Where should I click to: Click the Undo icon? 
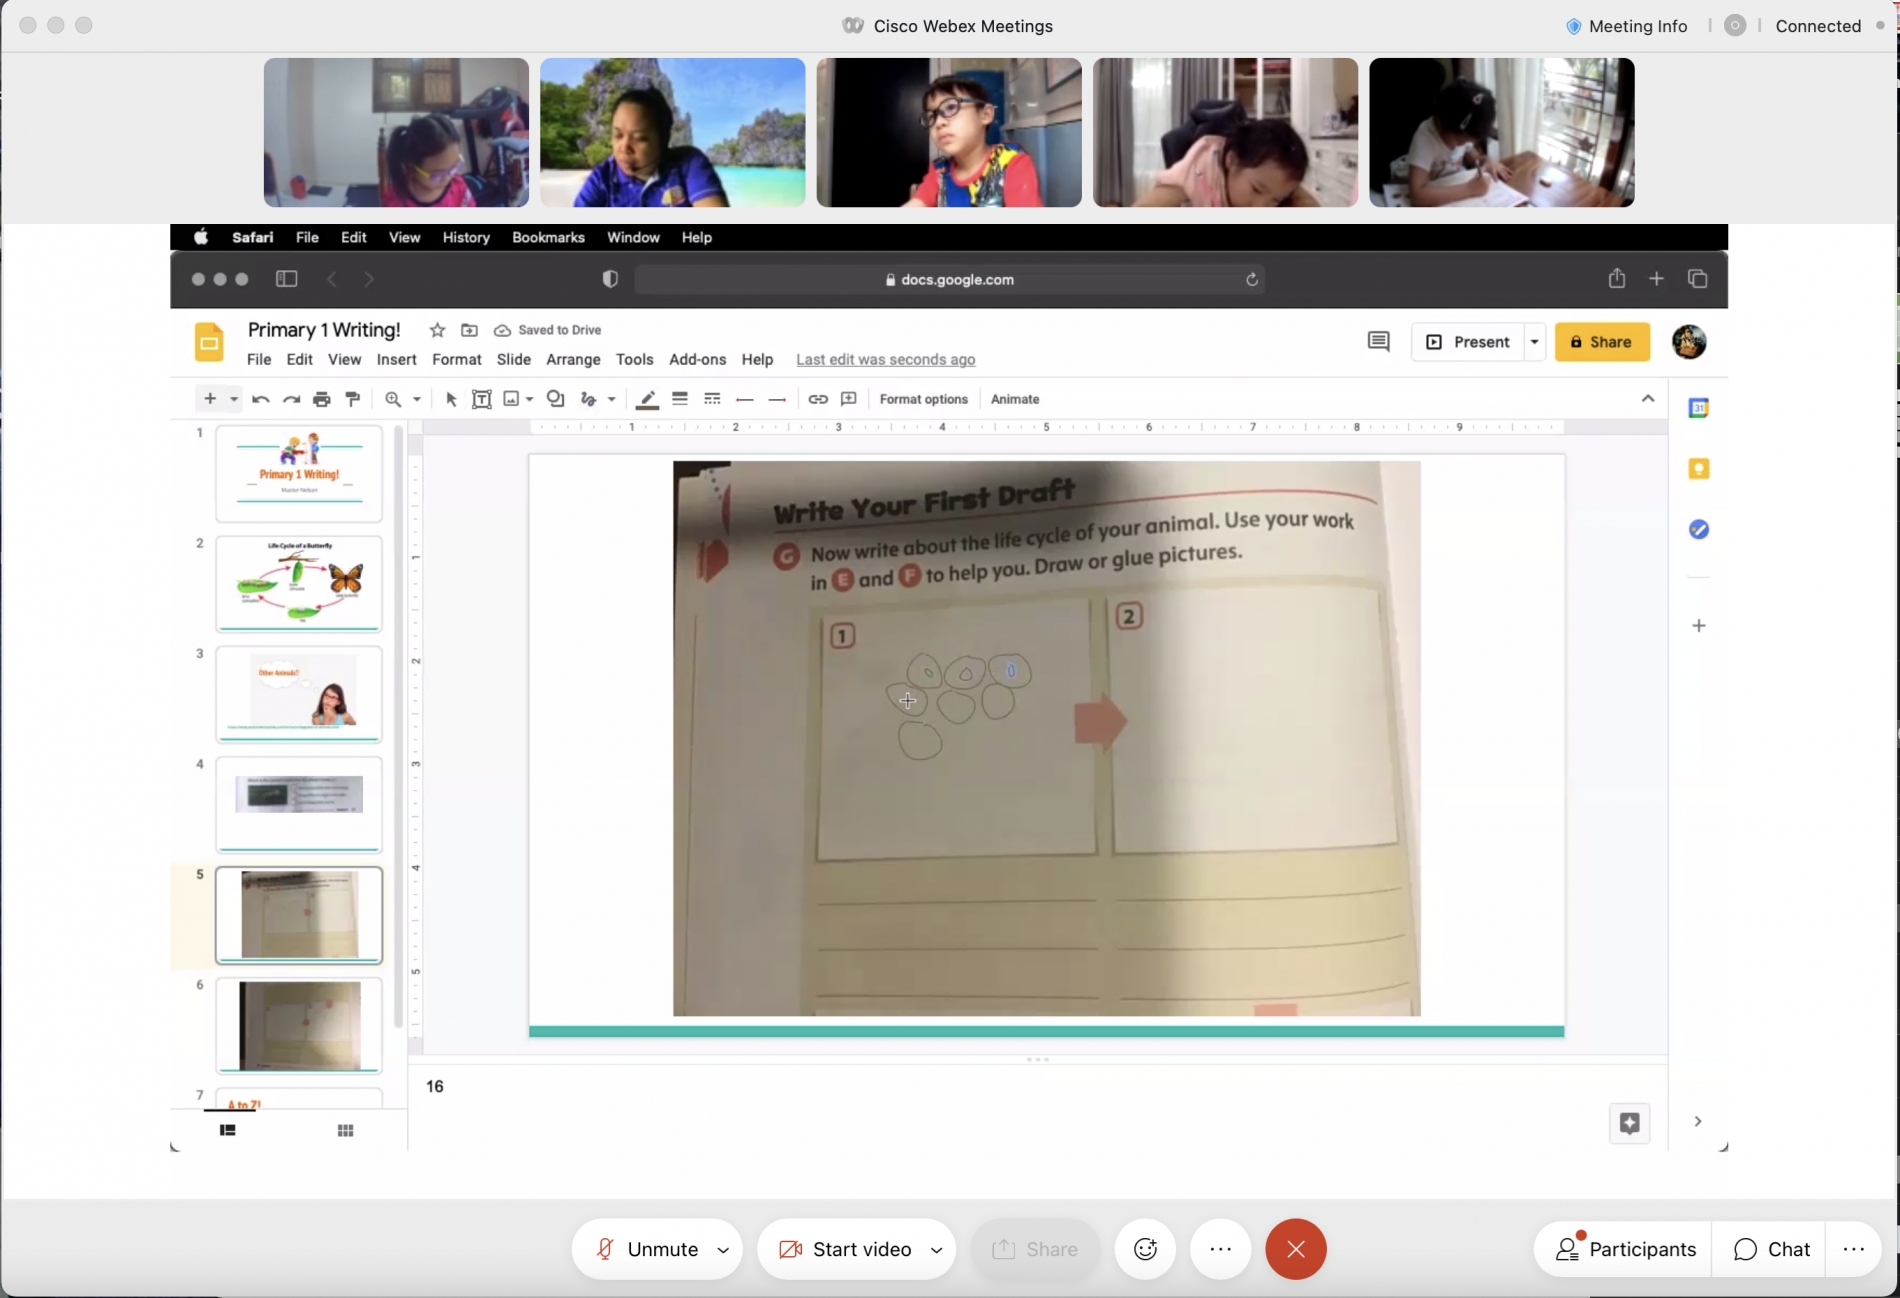coord(261,399)
